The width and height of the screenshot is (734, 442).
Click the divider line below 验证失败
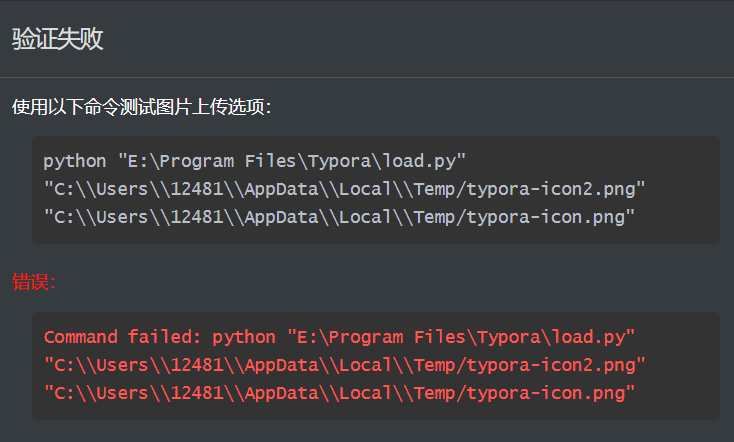(367, 77)
